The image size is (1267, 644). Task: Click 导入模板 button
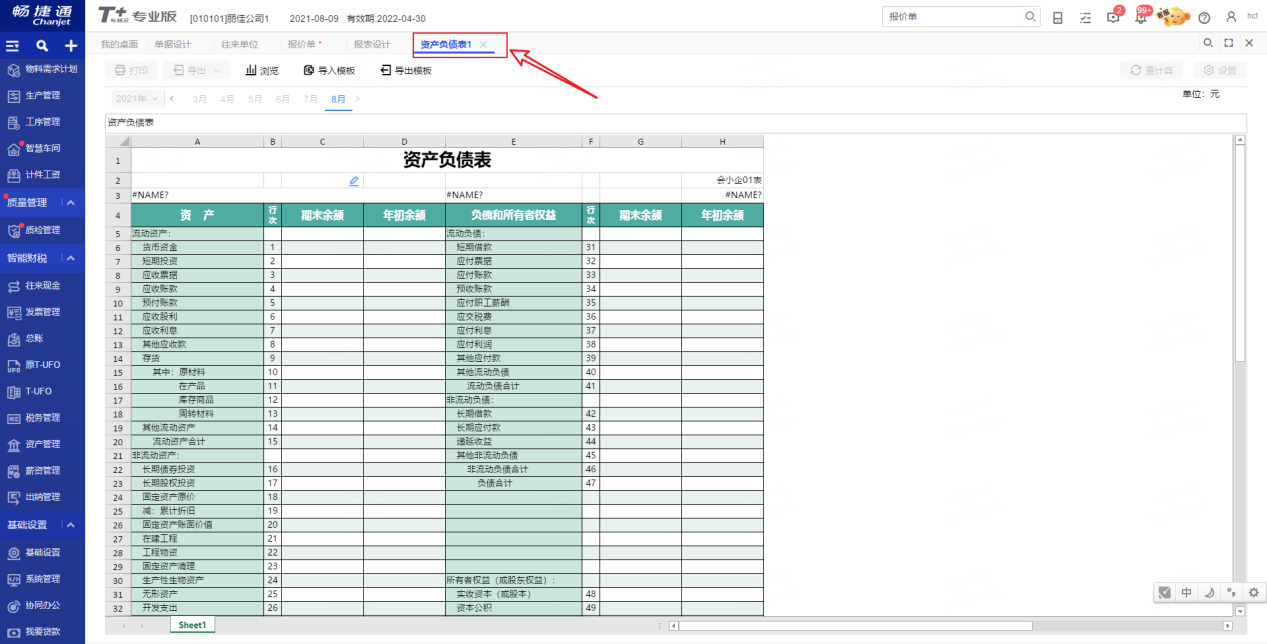(329, 71)
